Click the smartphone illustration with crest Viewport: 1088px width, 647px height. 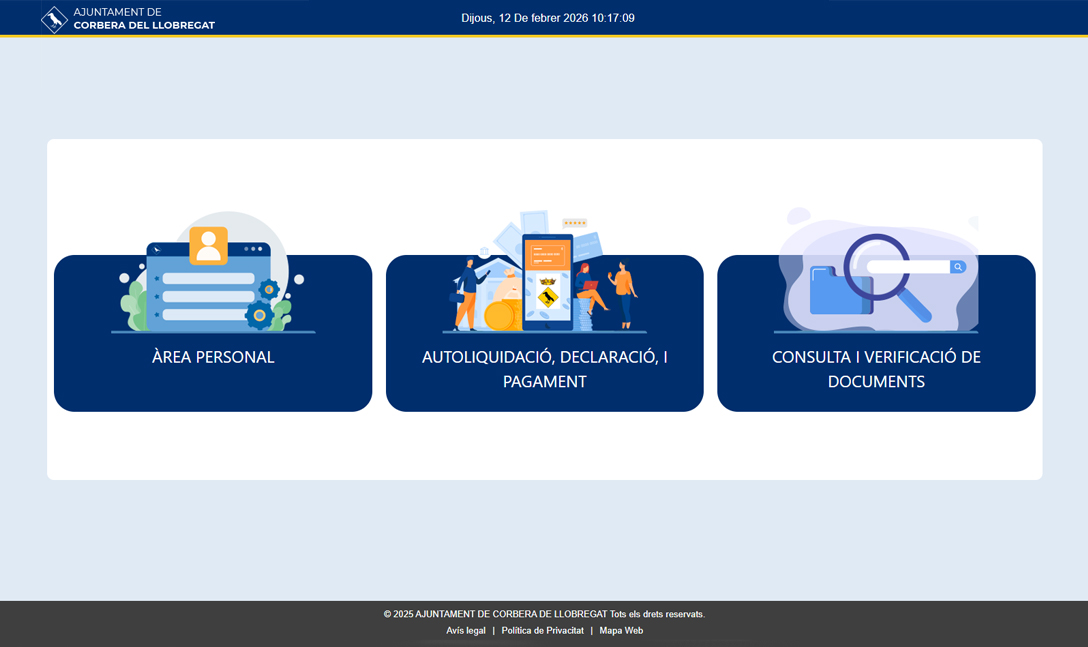[x=547, y=282]
